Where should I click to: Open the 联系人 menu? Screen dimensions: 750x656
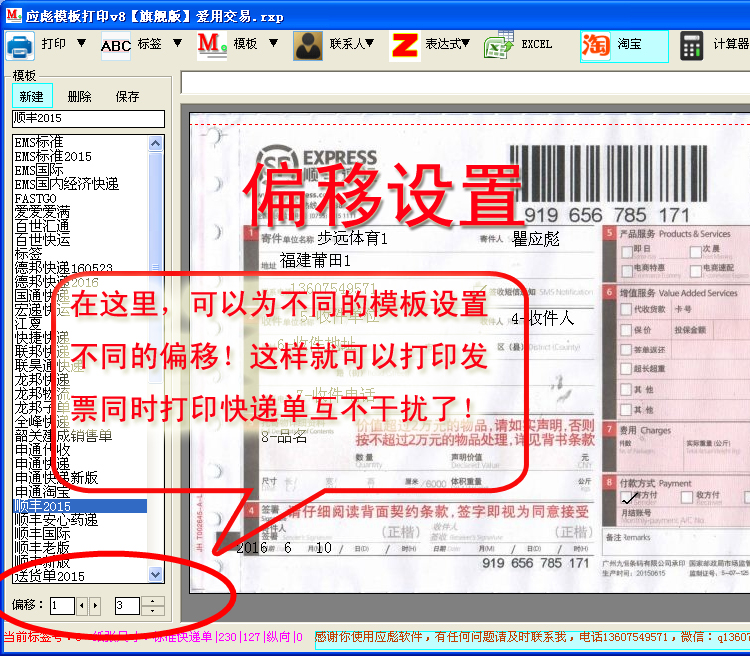352,44
